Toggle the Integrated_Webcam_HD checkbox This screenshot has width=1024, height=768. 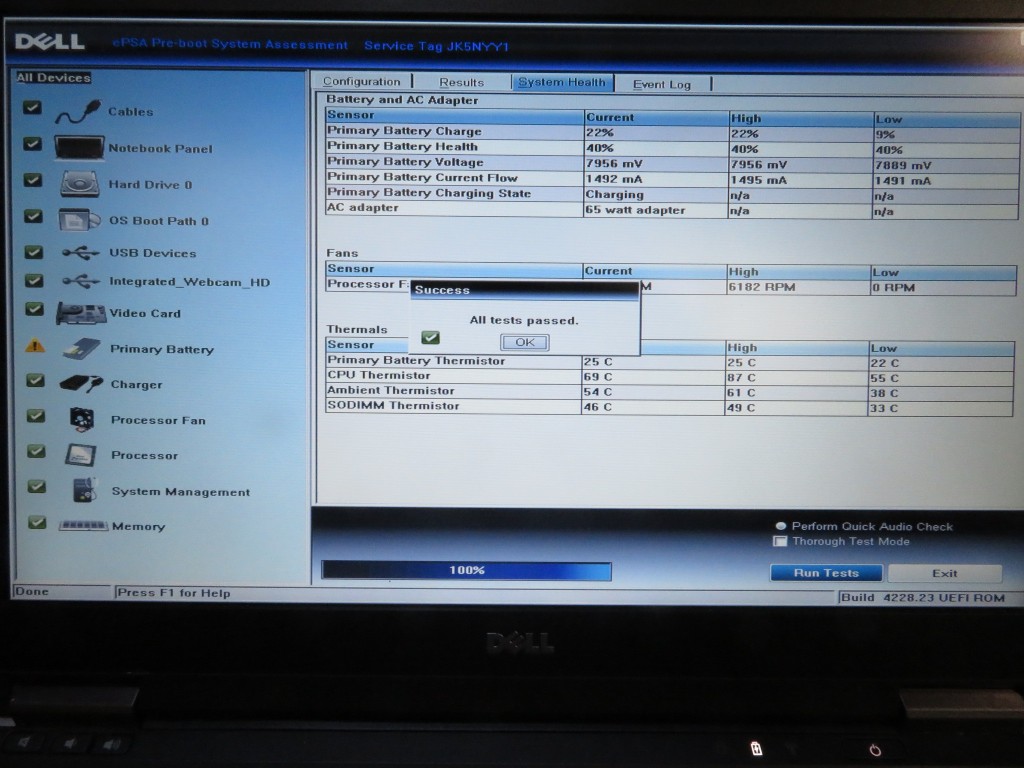click(34, 280)
